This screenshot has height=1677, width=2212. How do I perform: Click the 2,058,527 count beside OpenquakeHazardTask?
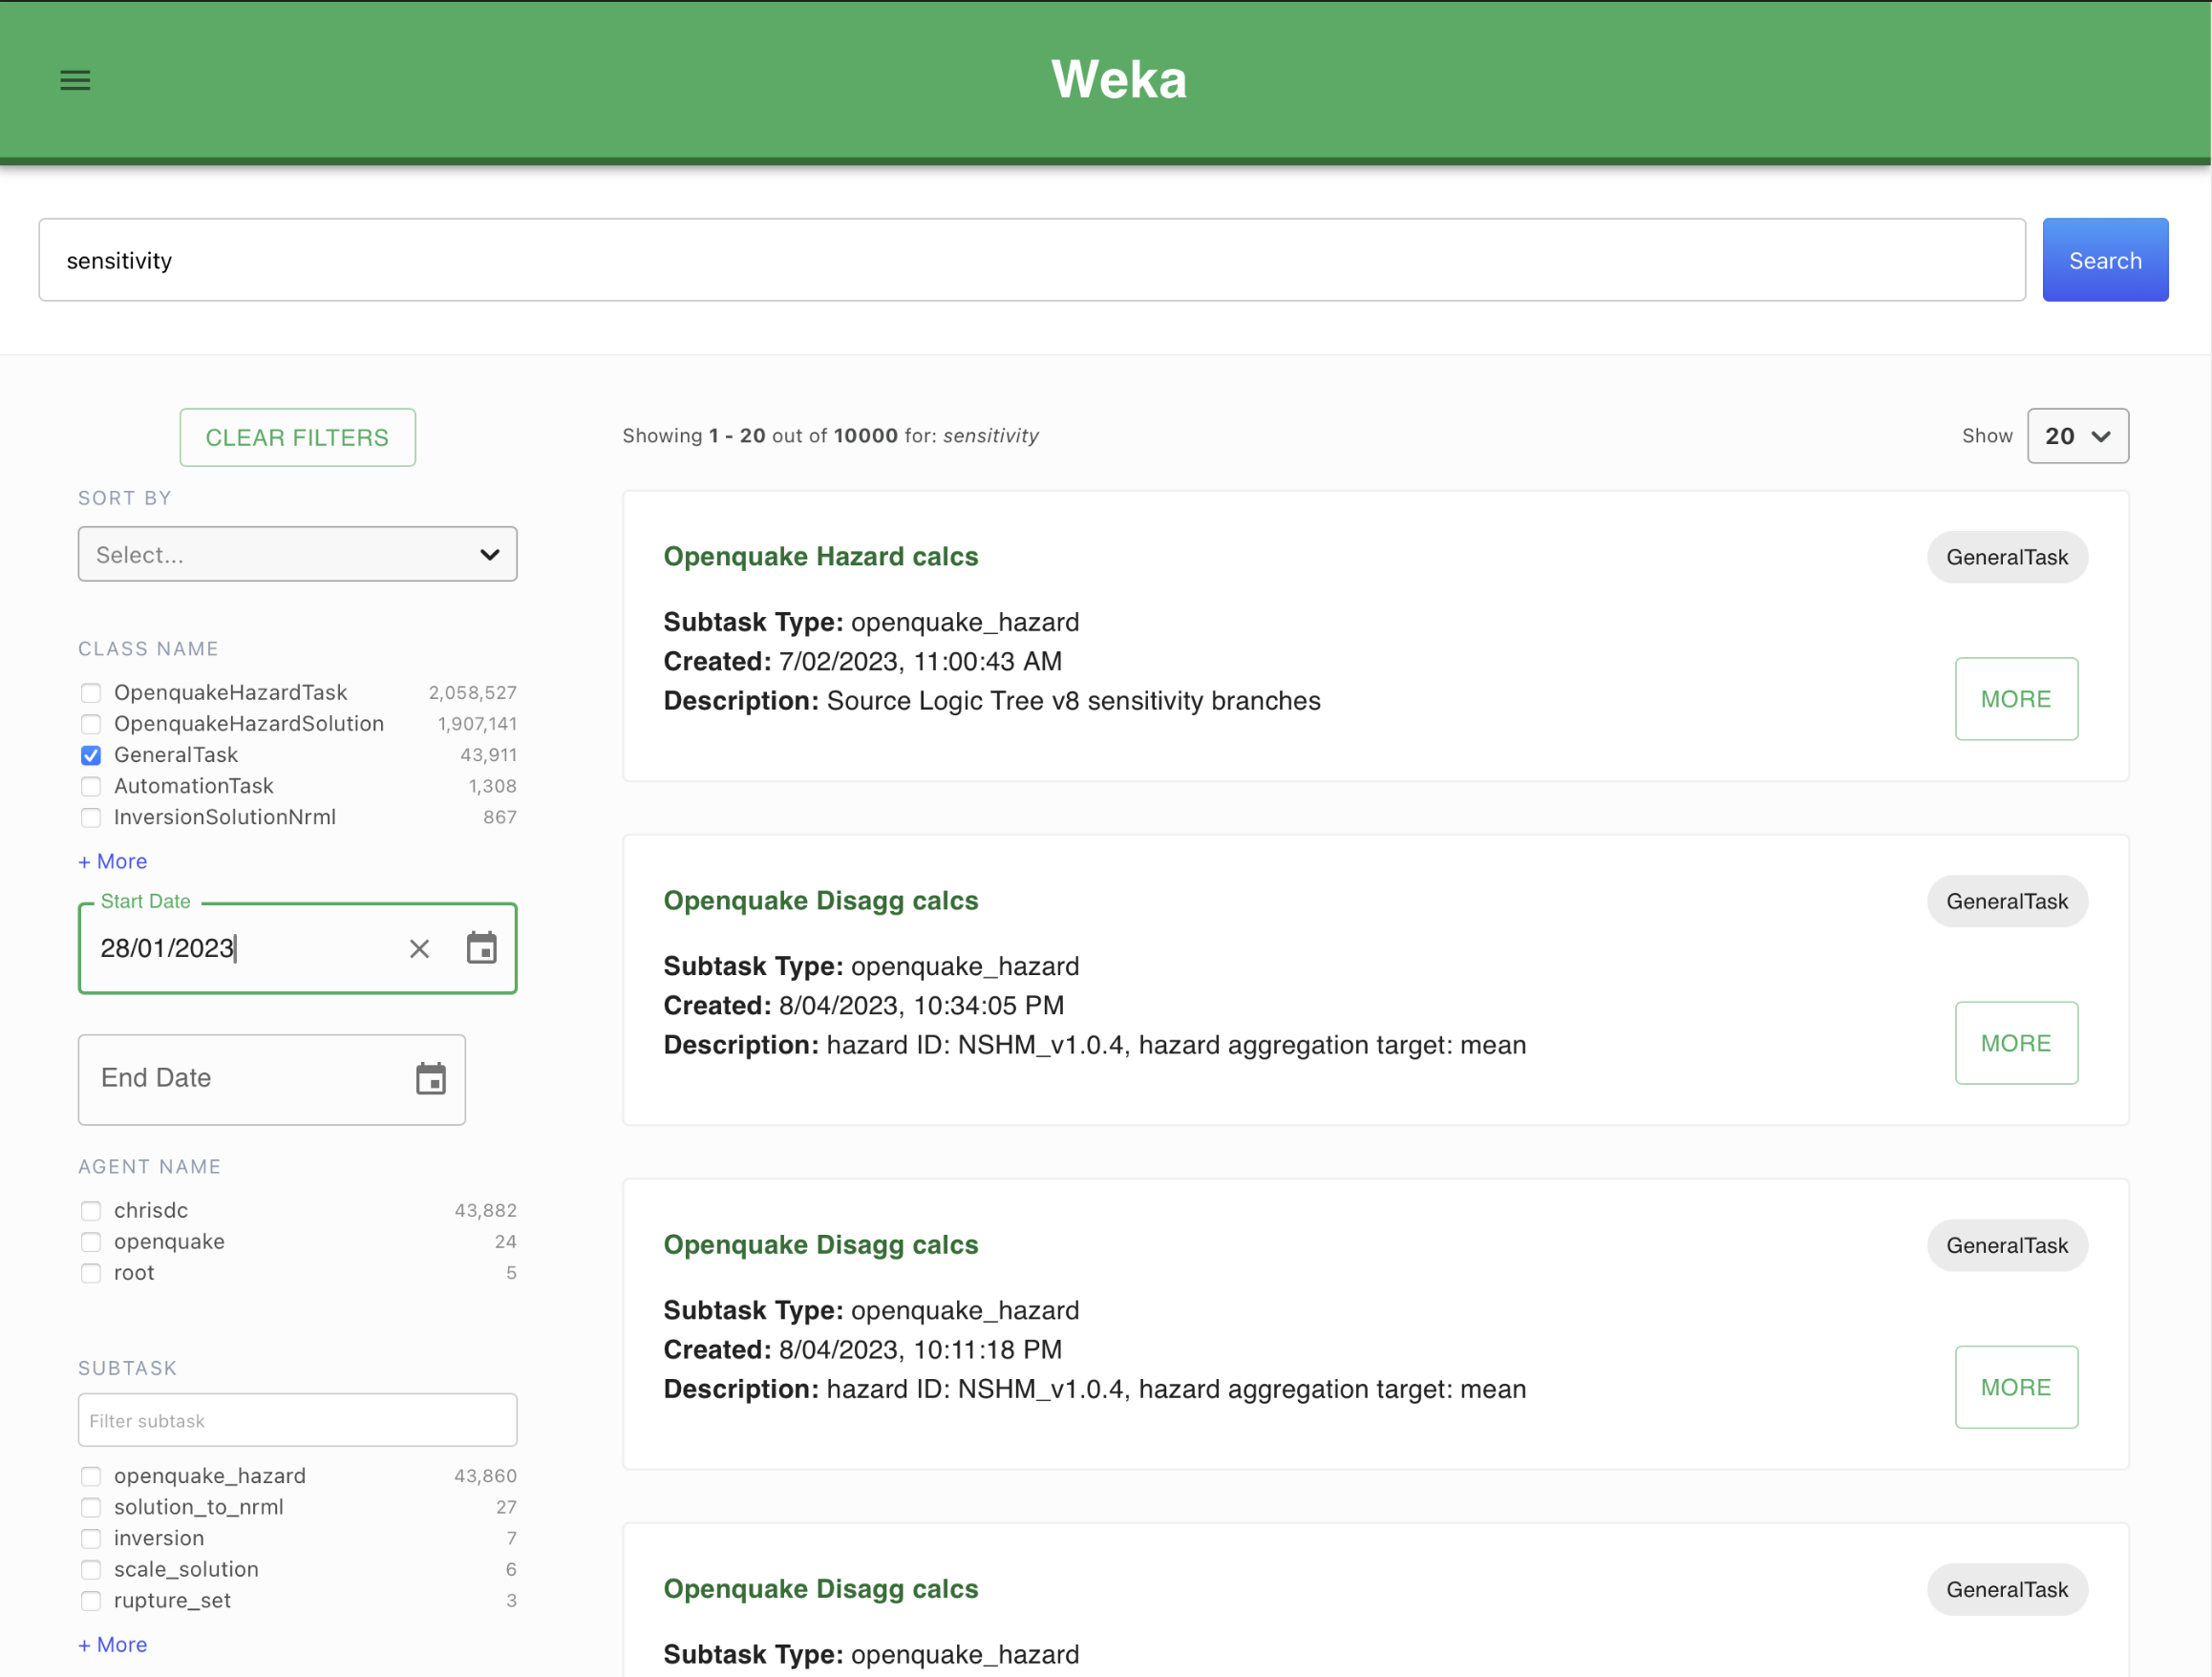(x=473, y=693)
